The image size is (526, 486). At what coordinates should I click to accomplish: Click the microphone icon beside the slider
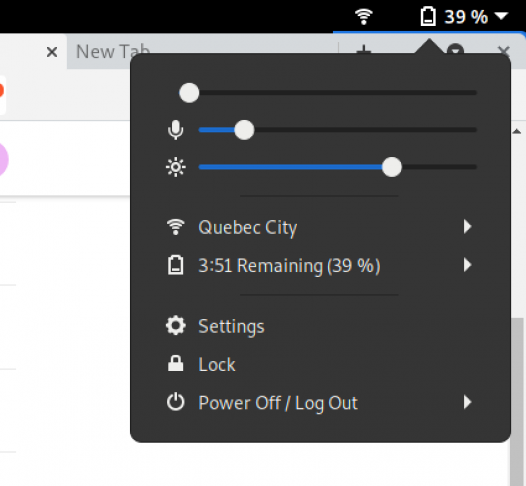tap(175, 130)
